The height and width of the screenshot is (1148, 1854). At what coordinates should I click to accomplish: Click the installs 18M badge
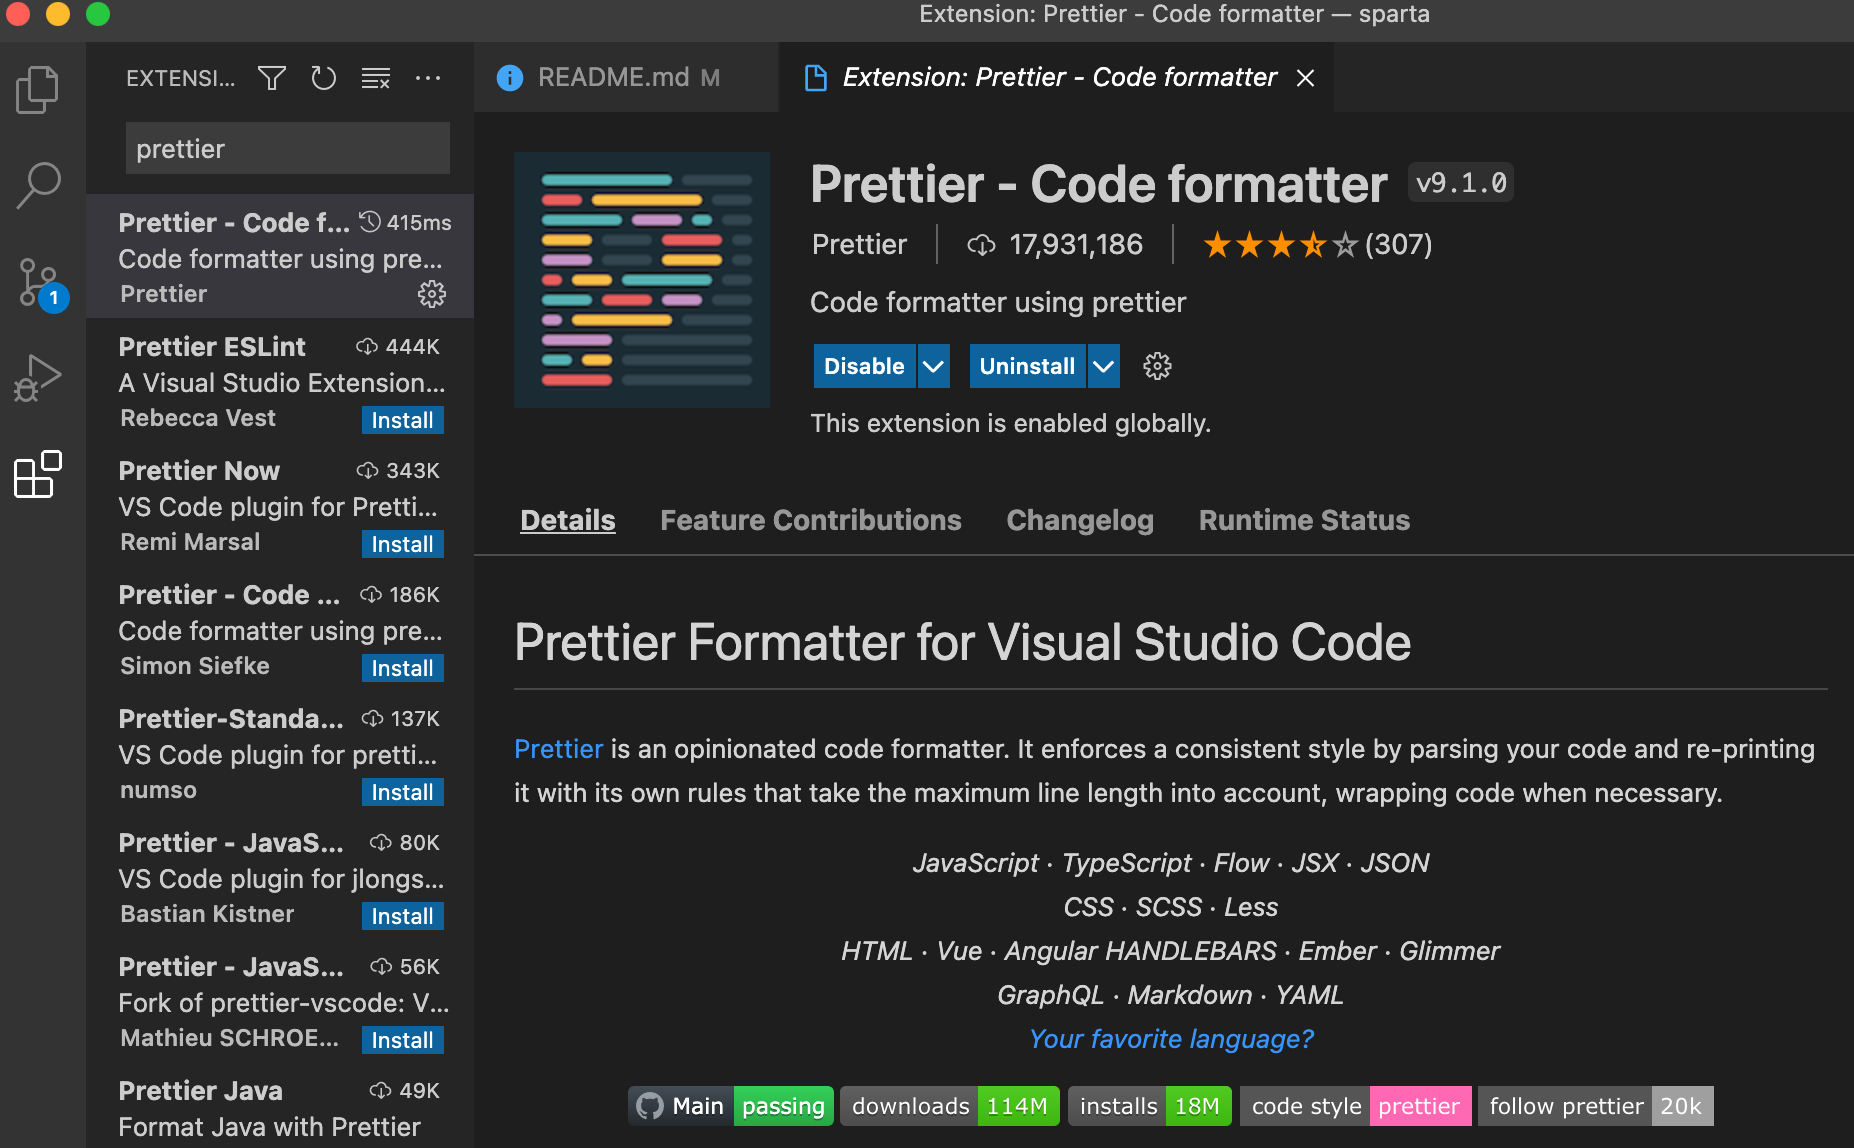click(1150, 1106)
